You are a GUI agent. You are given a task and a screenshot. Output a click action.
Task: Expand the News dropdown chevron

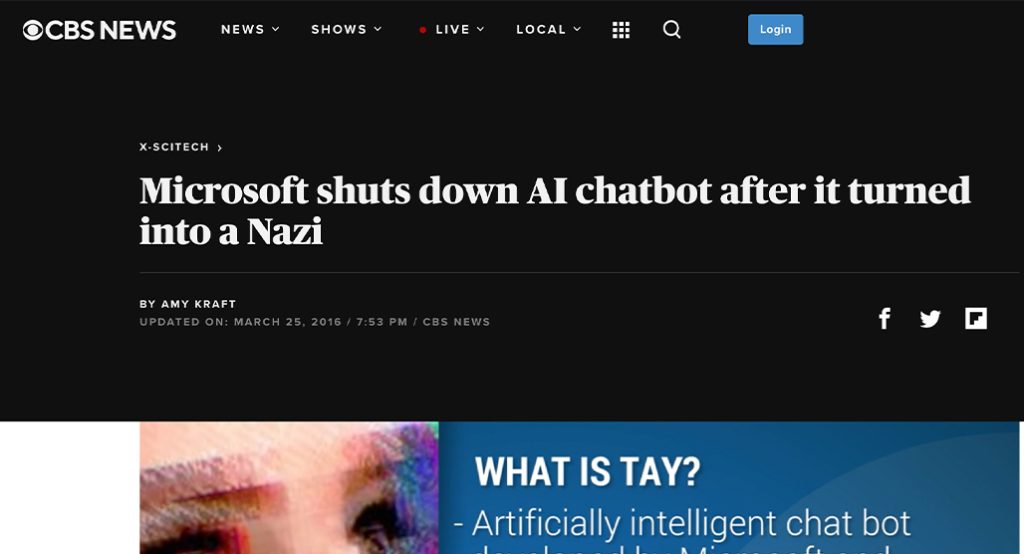coord(276,29)
